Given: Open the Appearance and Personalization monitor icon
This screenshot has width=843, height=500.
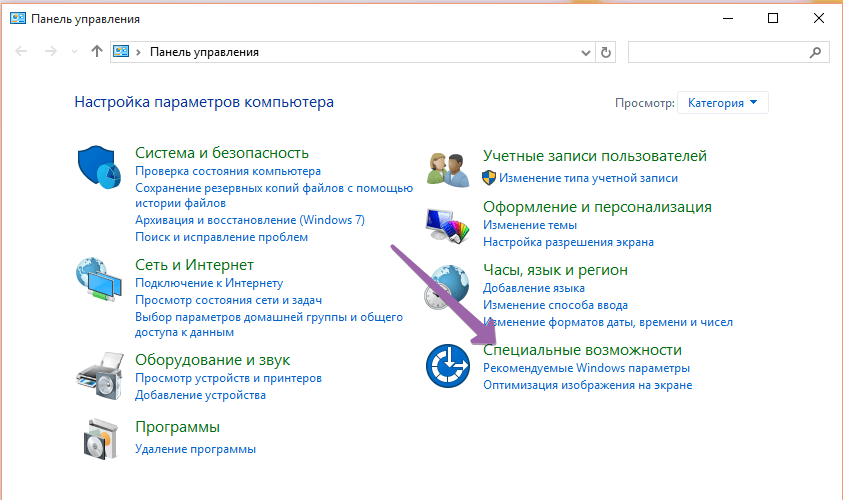Looking at the screenshot, I should pos(446,225).
